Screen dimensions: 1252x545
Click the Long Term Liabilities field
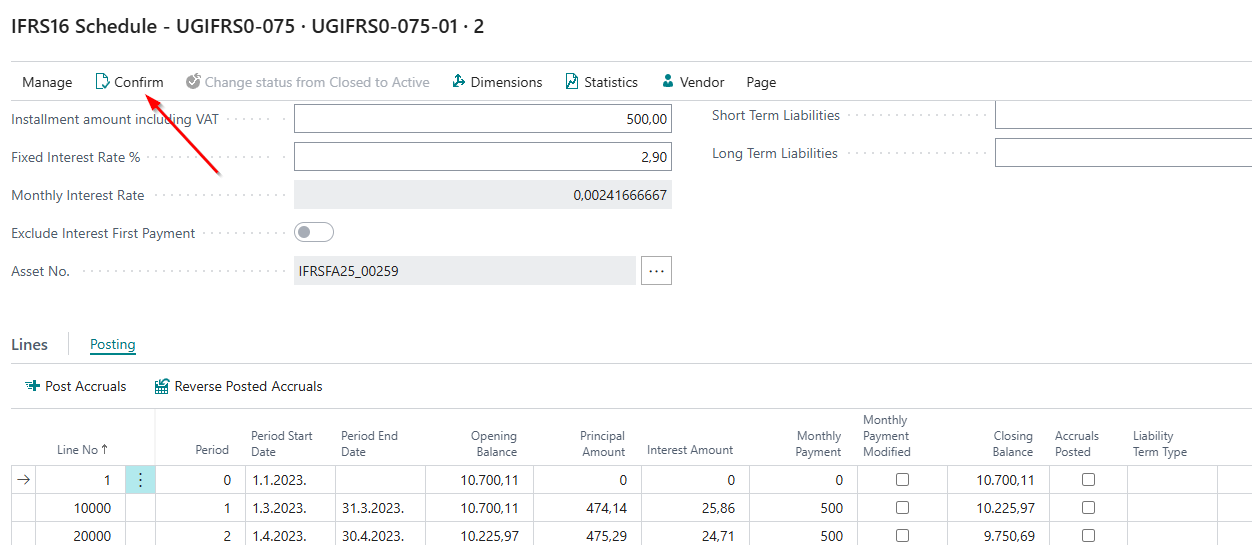(1123, 153)
